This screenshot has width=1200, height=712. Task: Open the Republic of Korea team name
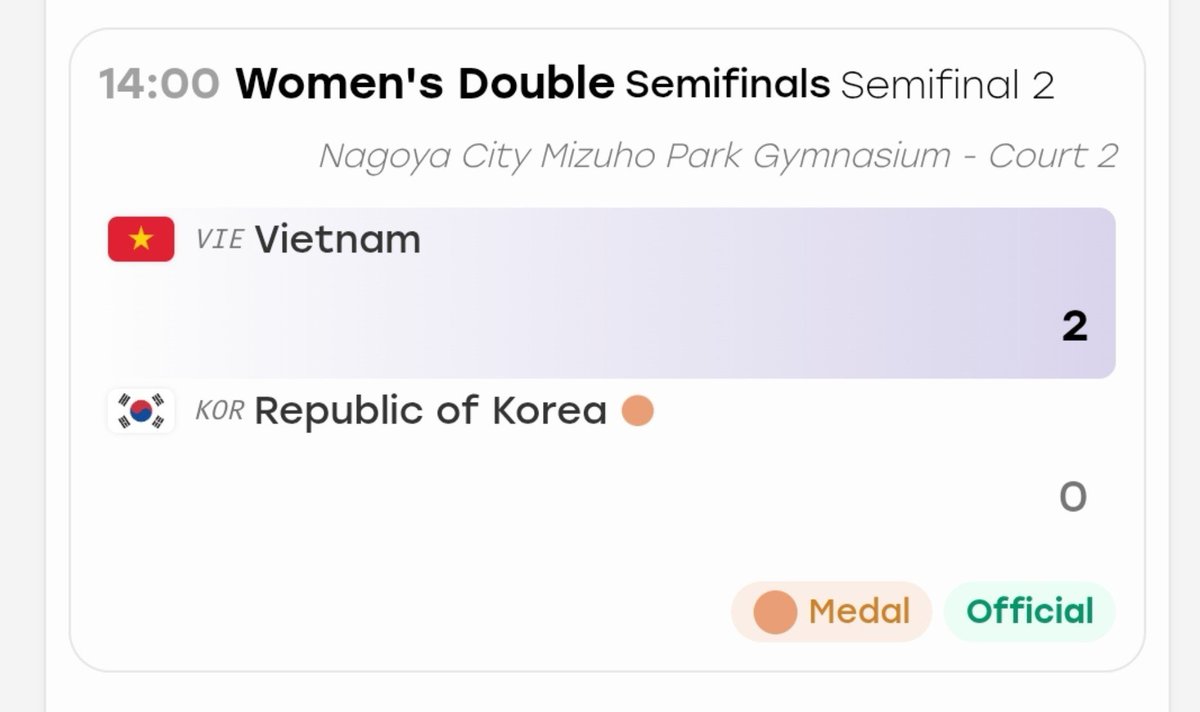[x=430, y=411]
